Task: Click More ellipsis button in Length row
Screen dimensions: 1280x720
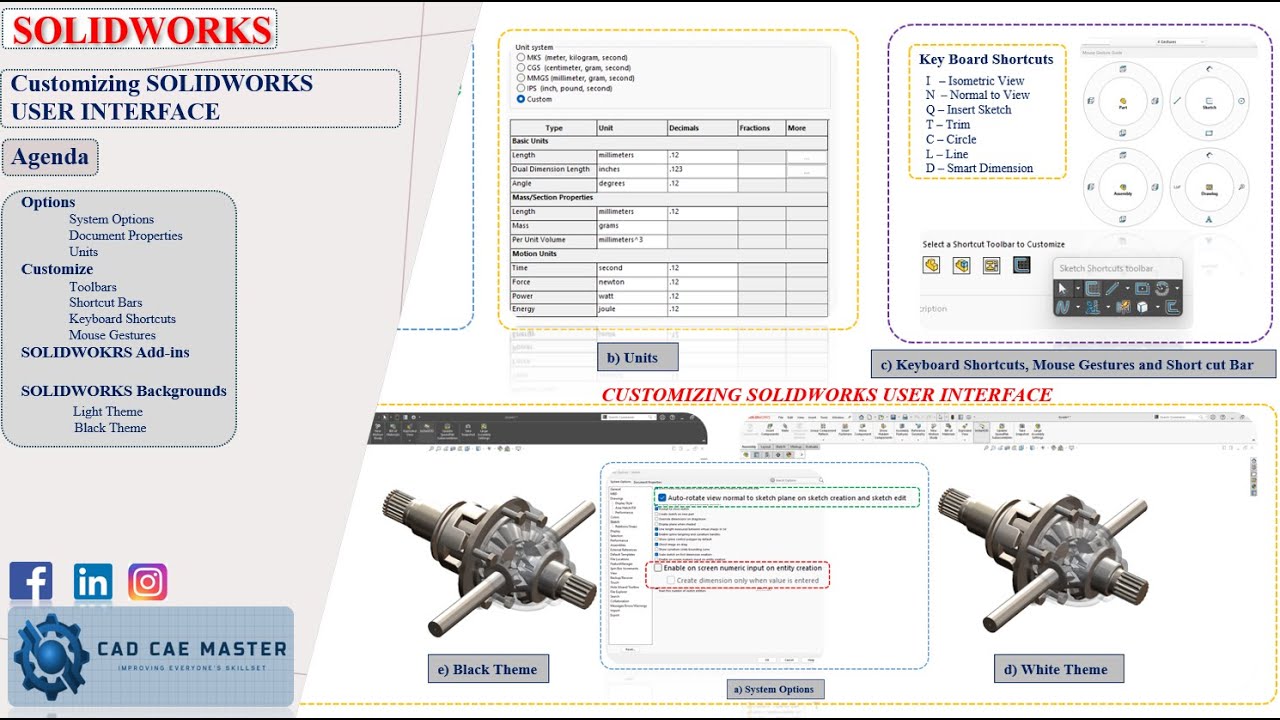Action: point(808,157)
